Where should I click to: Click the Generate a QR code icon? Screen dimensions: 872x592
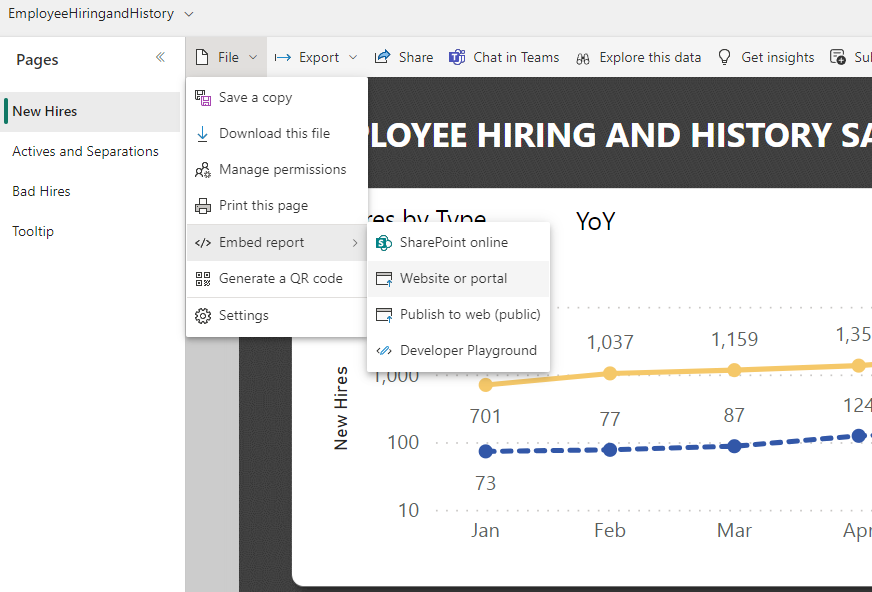click(203, 279)
